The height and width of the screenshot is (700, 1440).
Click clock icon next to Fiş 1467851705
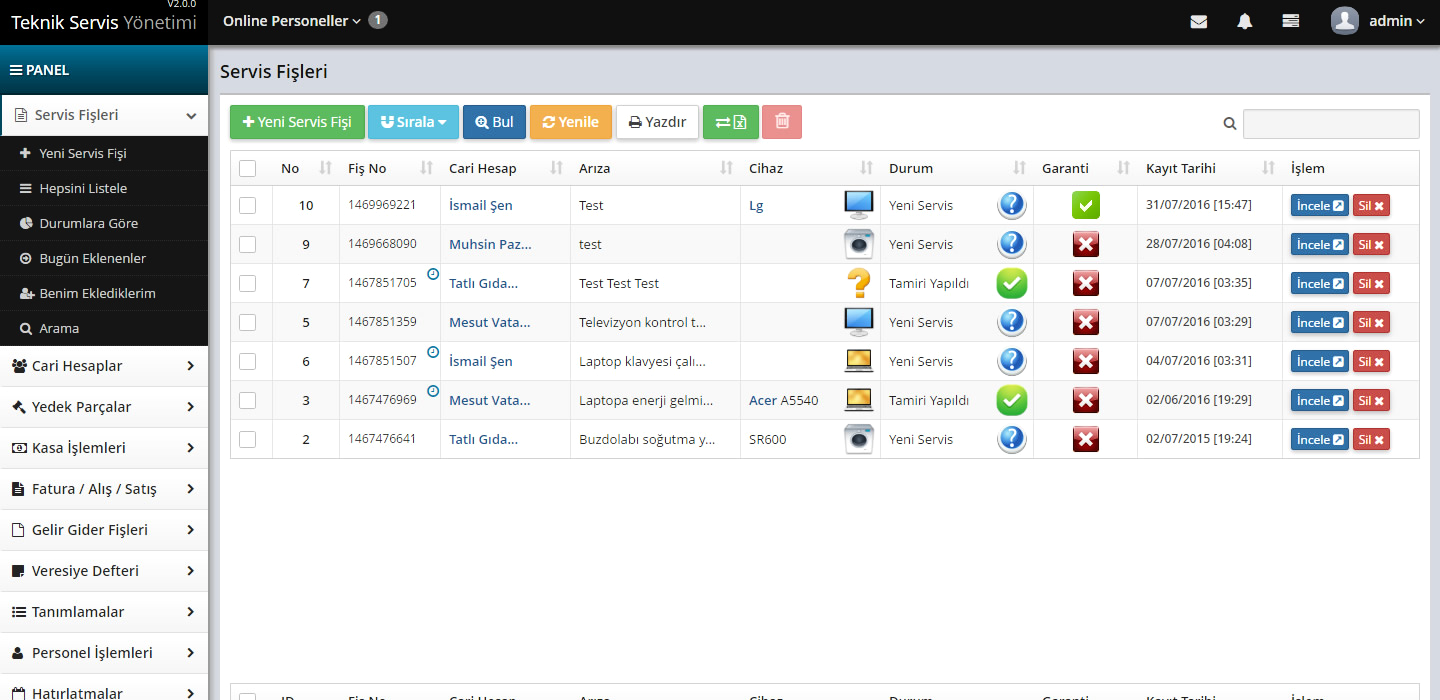pos(433,273)
